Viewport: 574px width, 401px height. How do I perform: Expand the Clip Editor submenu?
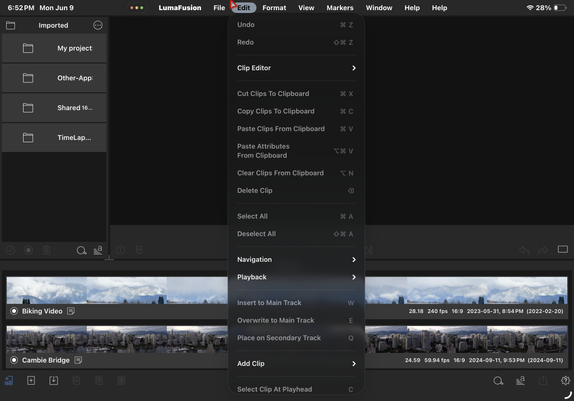(296, 68)
